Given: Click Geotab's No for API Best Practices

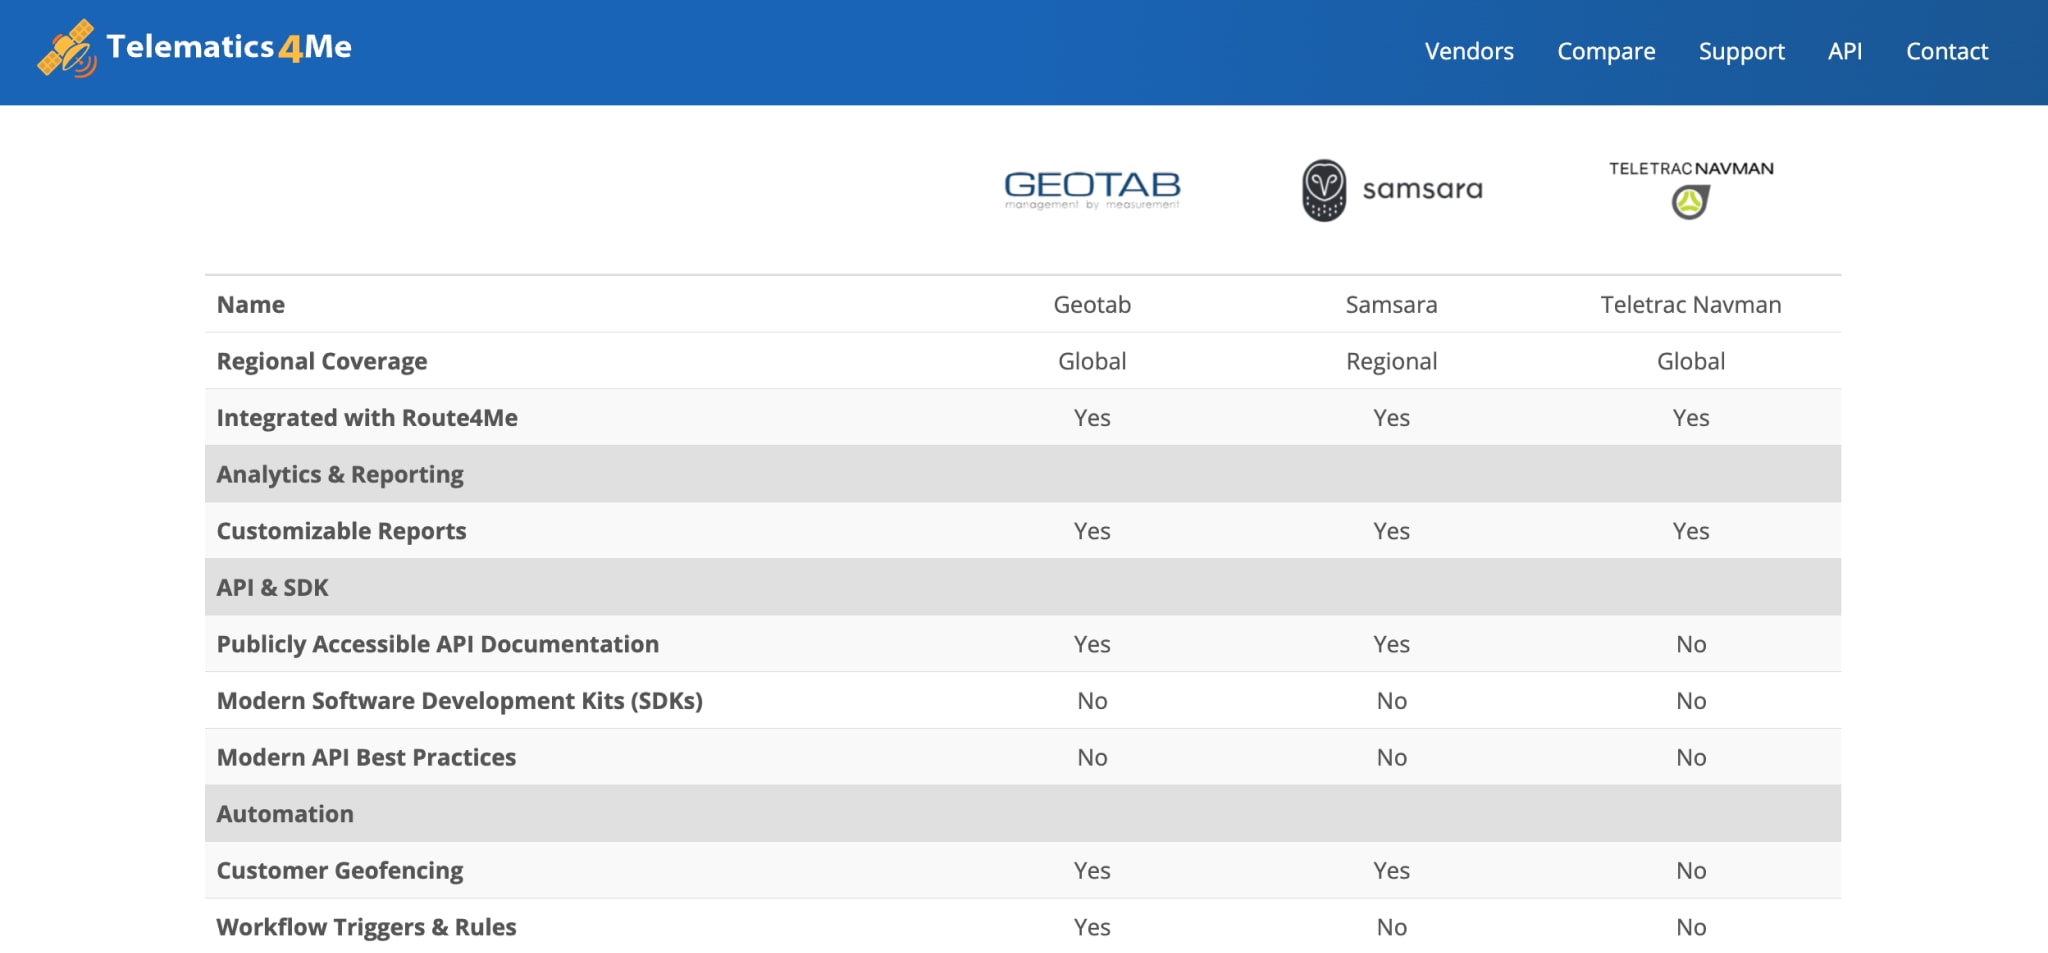Looking at the screenshot, I should 1092,757.
